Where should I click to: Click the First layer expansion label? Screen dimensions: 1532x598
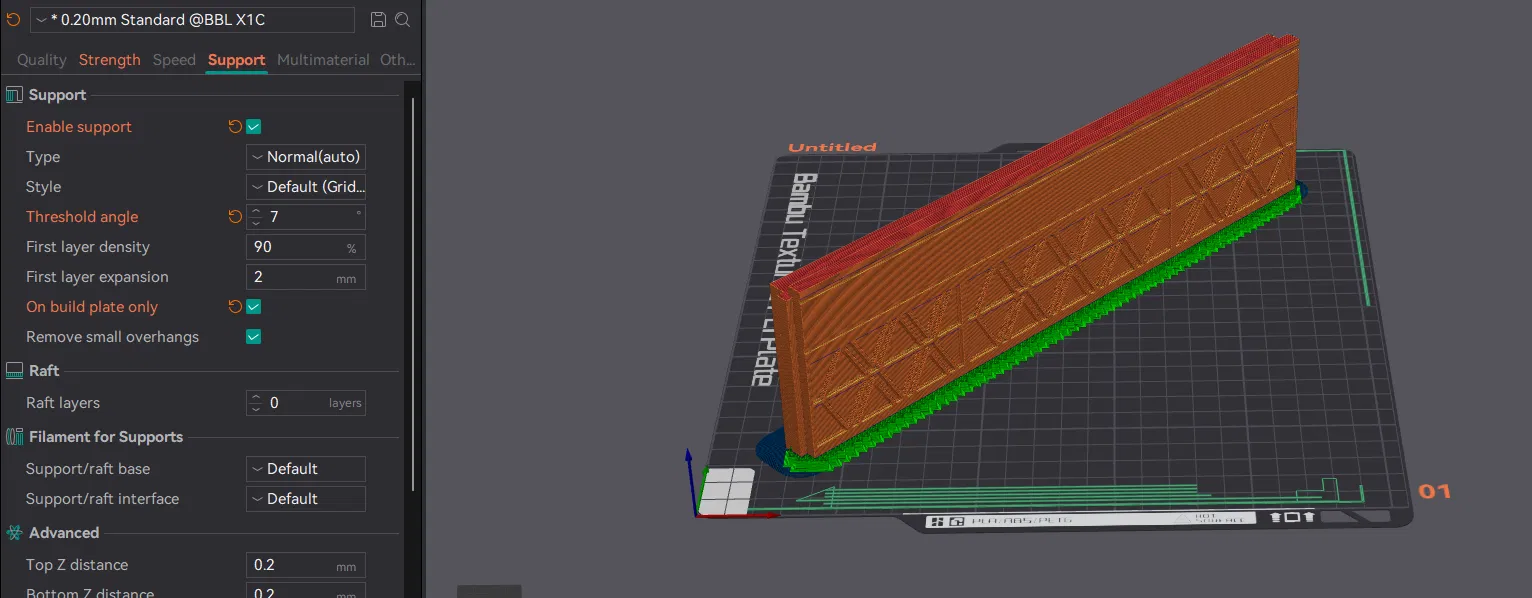coord(97,277)
